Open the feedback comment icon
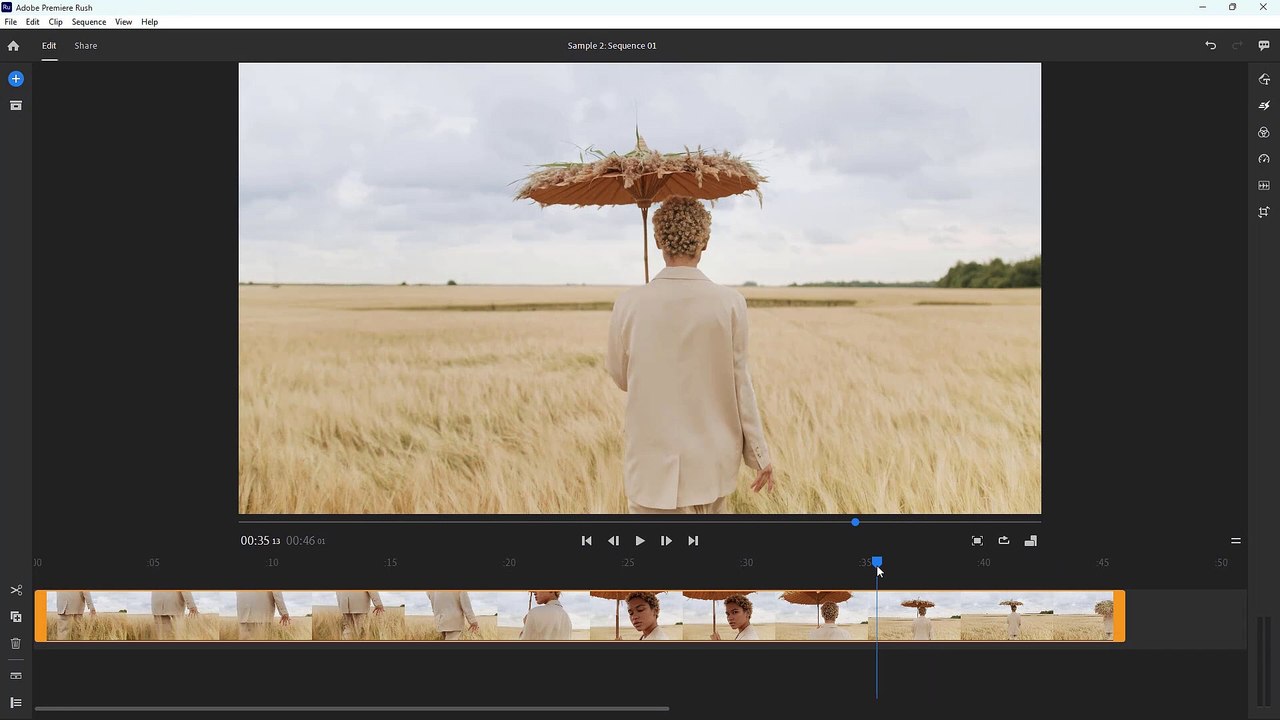Image resolution: width=1280 pixels, height=720 pixels. [x=1264, y=46]
